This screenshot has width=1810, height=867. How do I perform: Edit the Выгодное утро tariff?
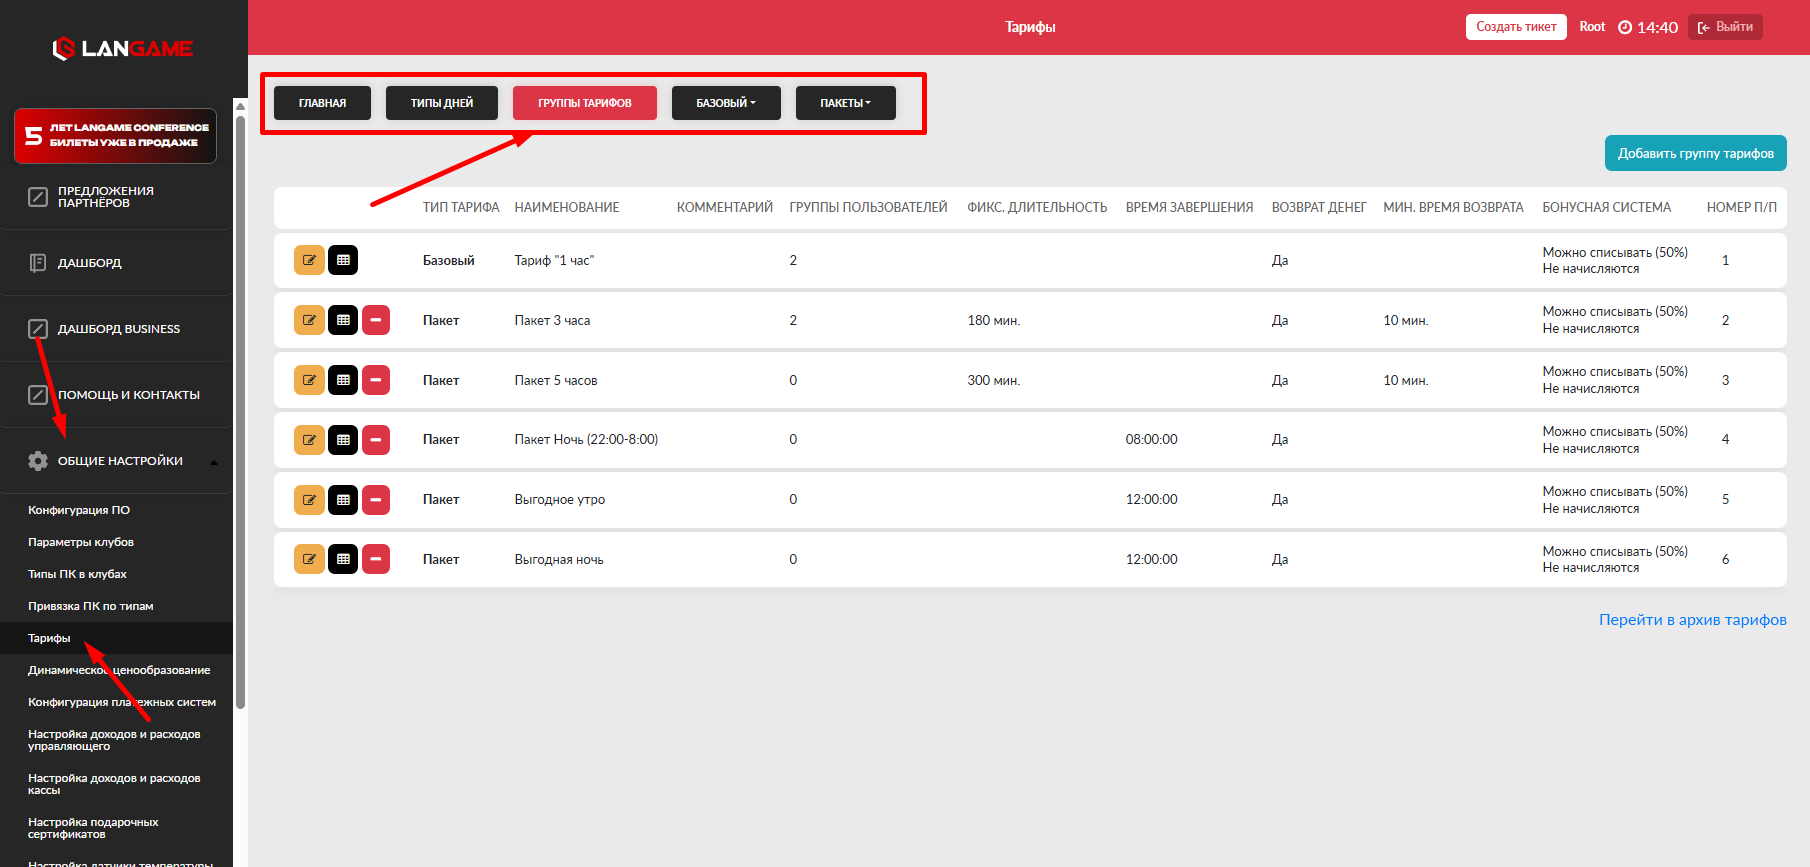click(309, 499)
